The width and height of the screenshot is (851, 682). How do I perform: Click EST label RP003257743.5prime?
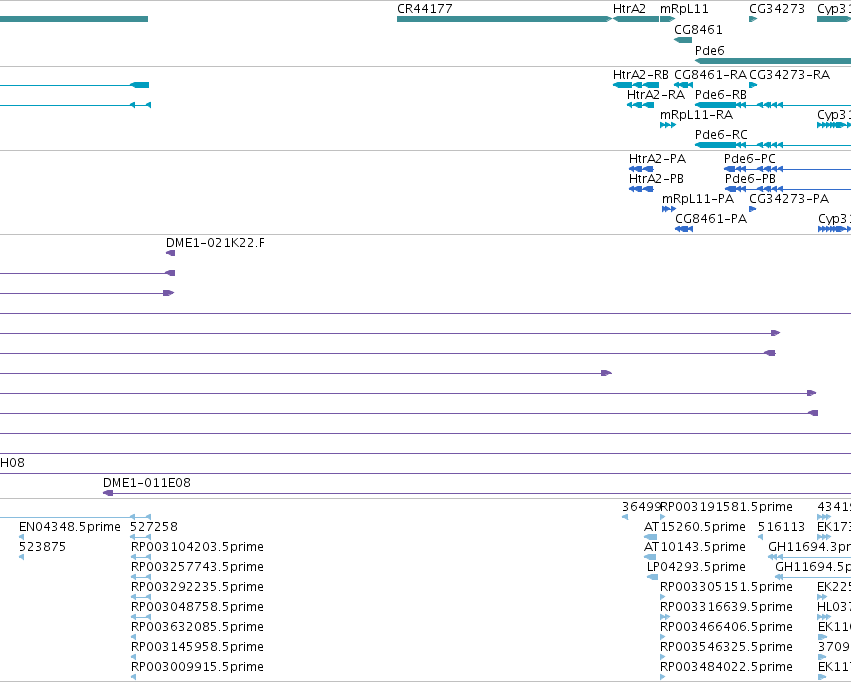coord(197,567)
